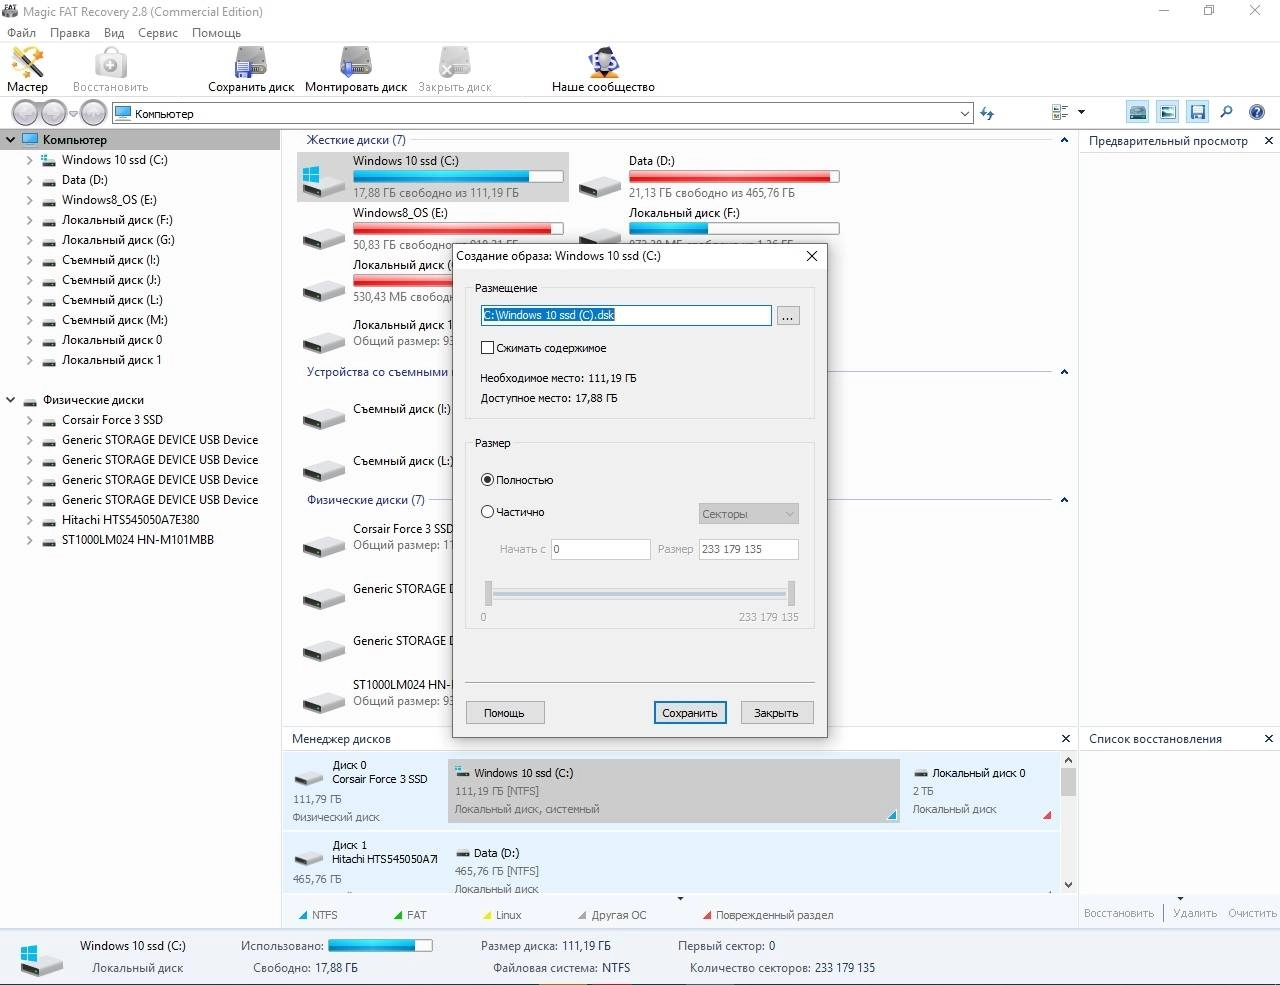
Task: Expand Windows 10 ssd (C:) tree node
Action: (x=29, y=160)
